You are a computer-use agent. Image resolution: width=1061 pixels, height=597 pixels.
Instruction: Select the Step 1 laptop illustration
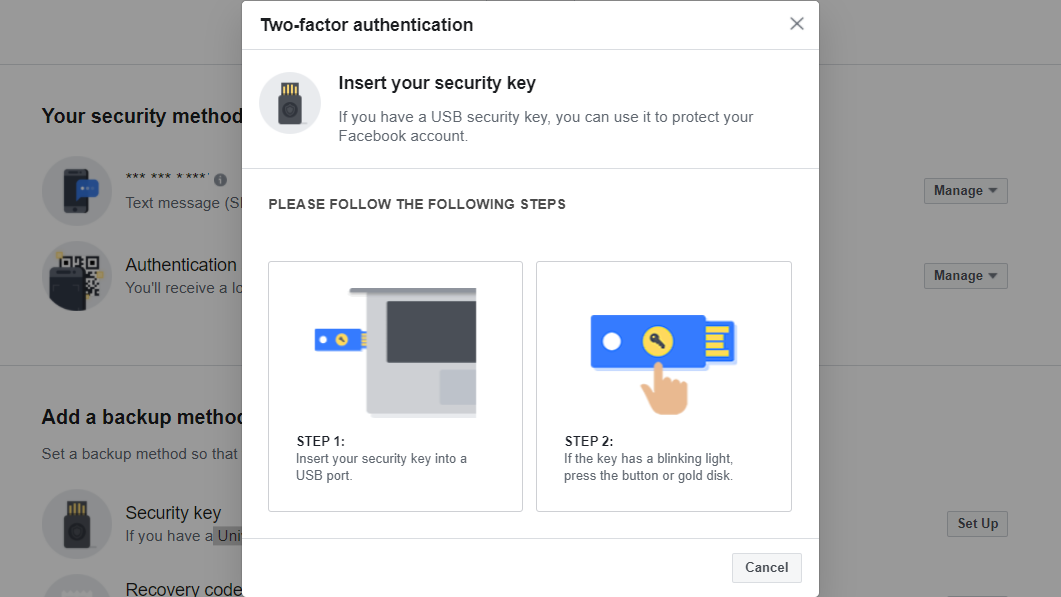(x=396, y=350)
